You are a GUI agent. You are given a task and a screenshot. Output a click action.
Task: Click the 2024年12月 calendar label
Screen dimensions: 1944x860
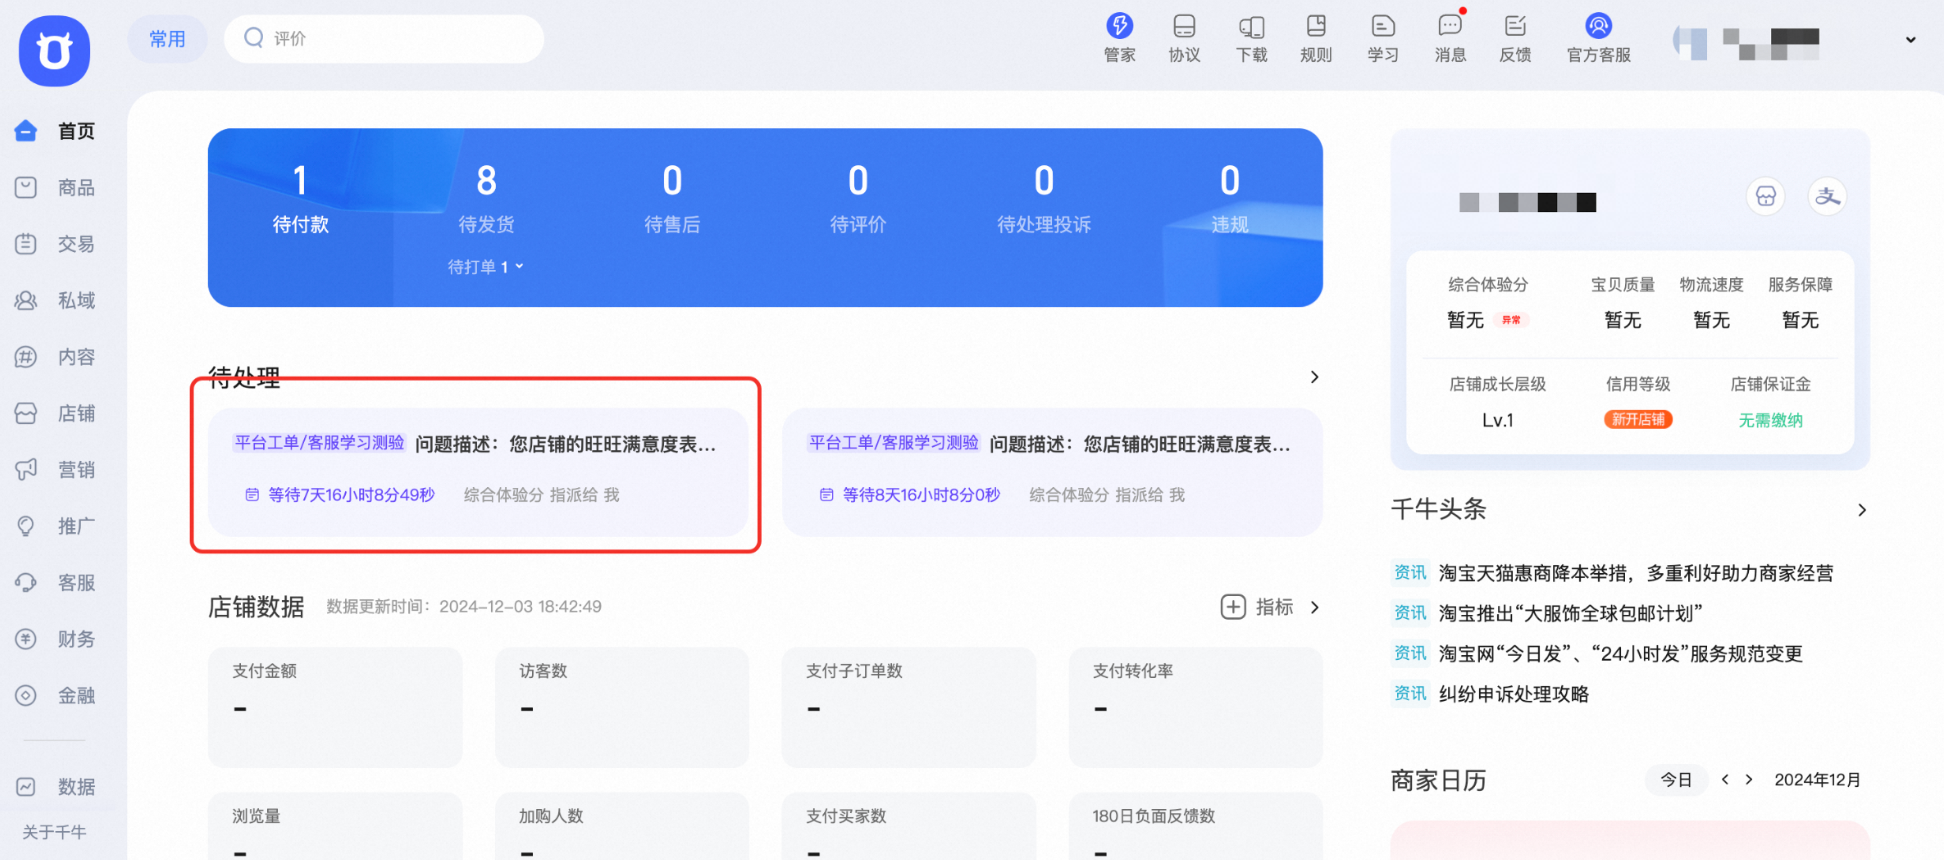(1817, 780)
